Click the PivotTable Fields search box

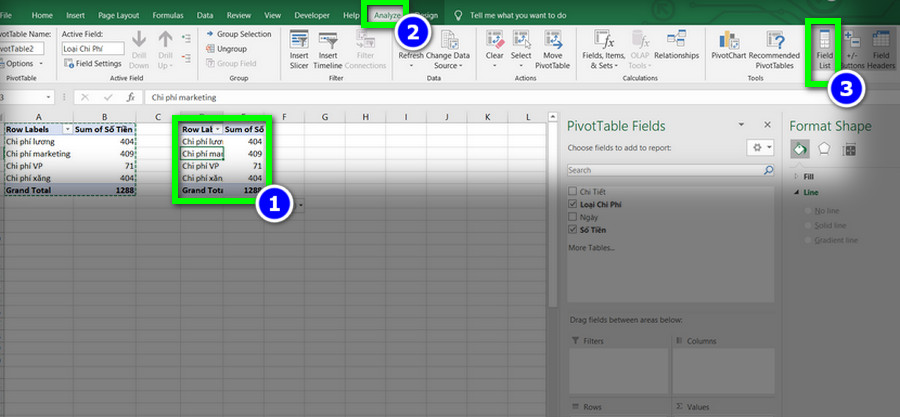coord(670,170)
